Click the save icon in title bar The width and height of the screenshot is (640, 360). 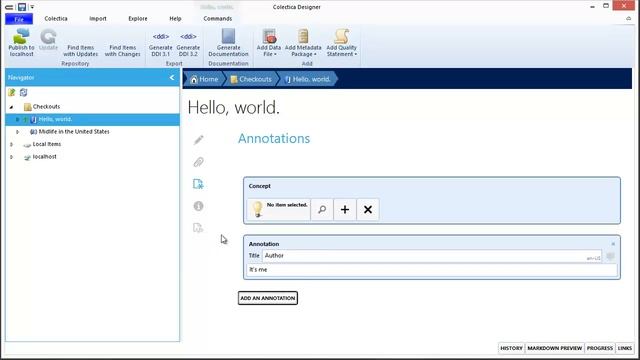22,7
